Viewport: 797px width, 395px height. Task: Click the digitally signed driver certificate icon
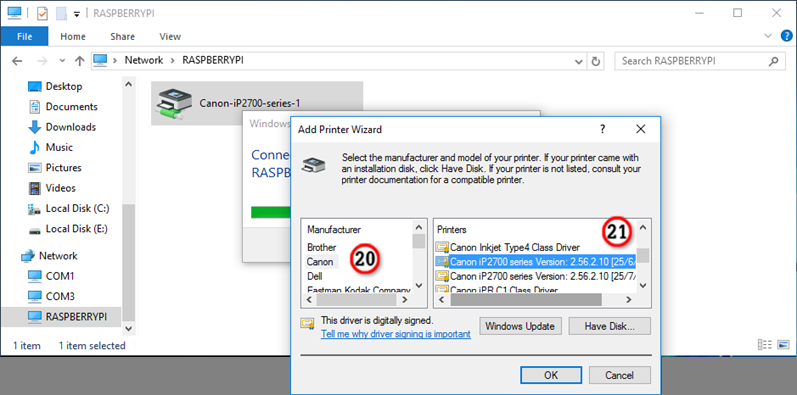(x=308, y=323)
